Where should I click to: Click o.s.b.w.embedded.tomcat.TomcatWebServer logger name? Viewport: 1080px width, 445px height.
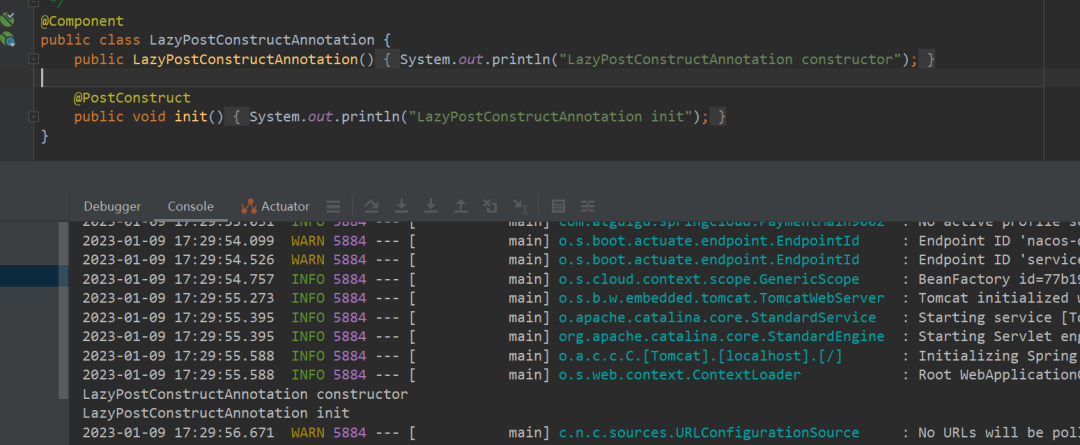721,298
